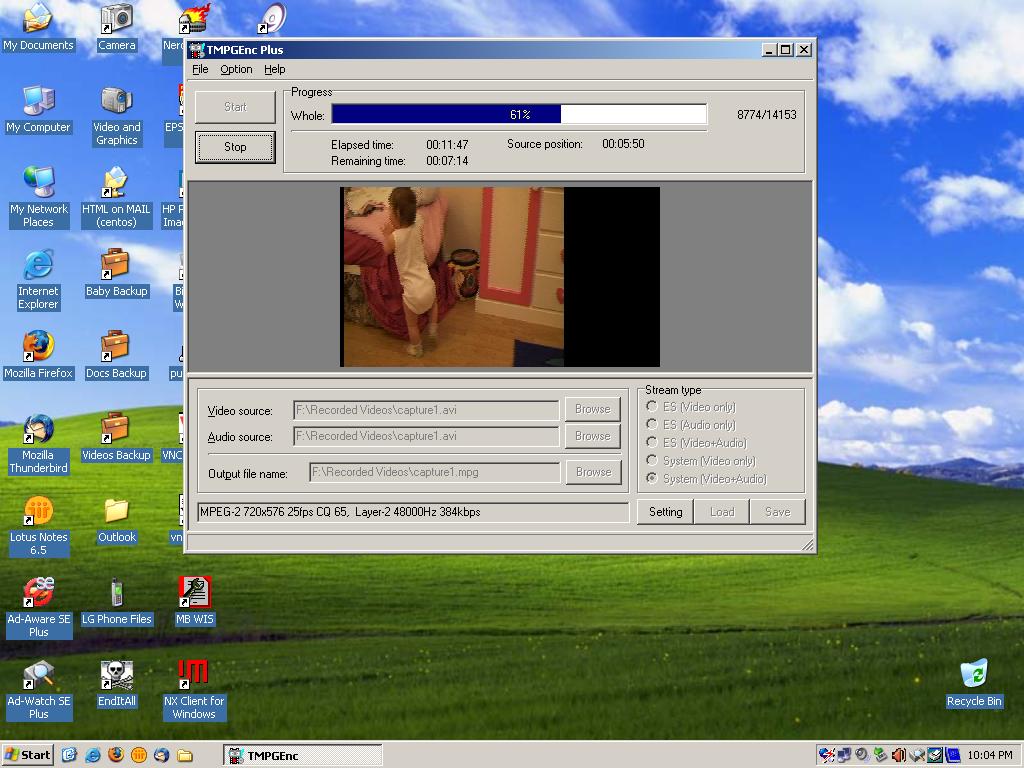This screenshot has height=768, width=1024.
Task: Click the Audio source path field
Action: tap(426, 436)
